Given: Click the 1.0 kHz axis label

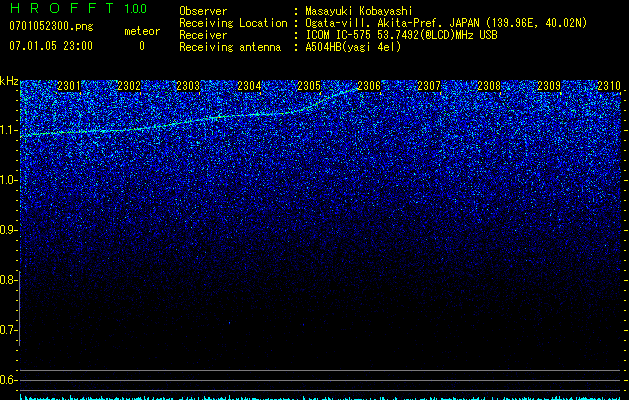Looking at the screenshot, I should tap(8, 180).
